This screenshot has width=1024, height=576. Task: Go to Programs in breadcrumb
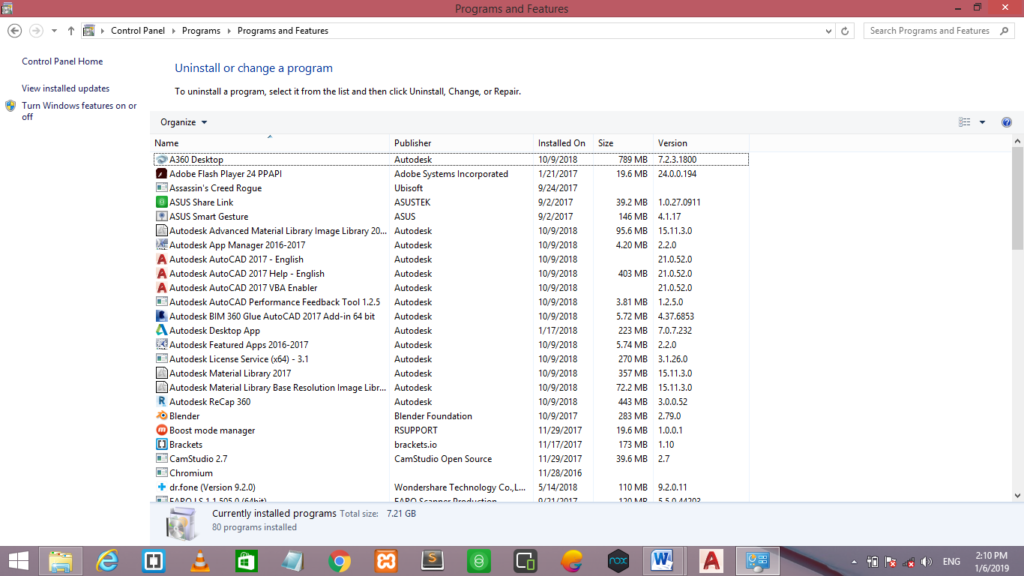tap(201, 31)
